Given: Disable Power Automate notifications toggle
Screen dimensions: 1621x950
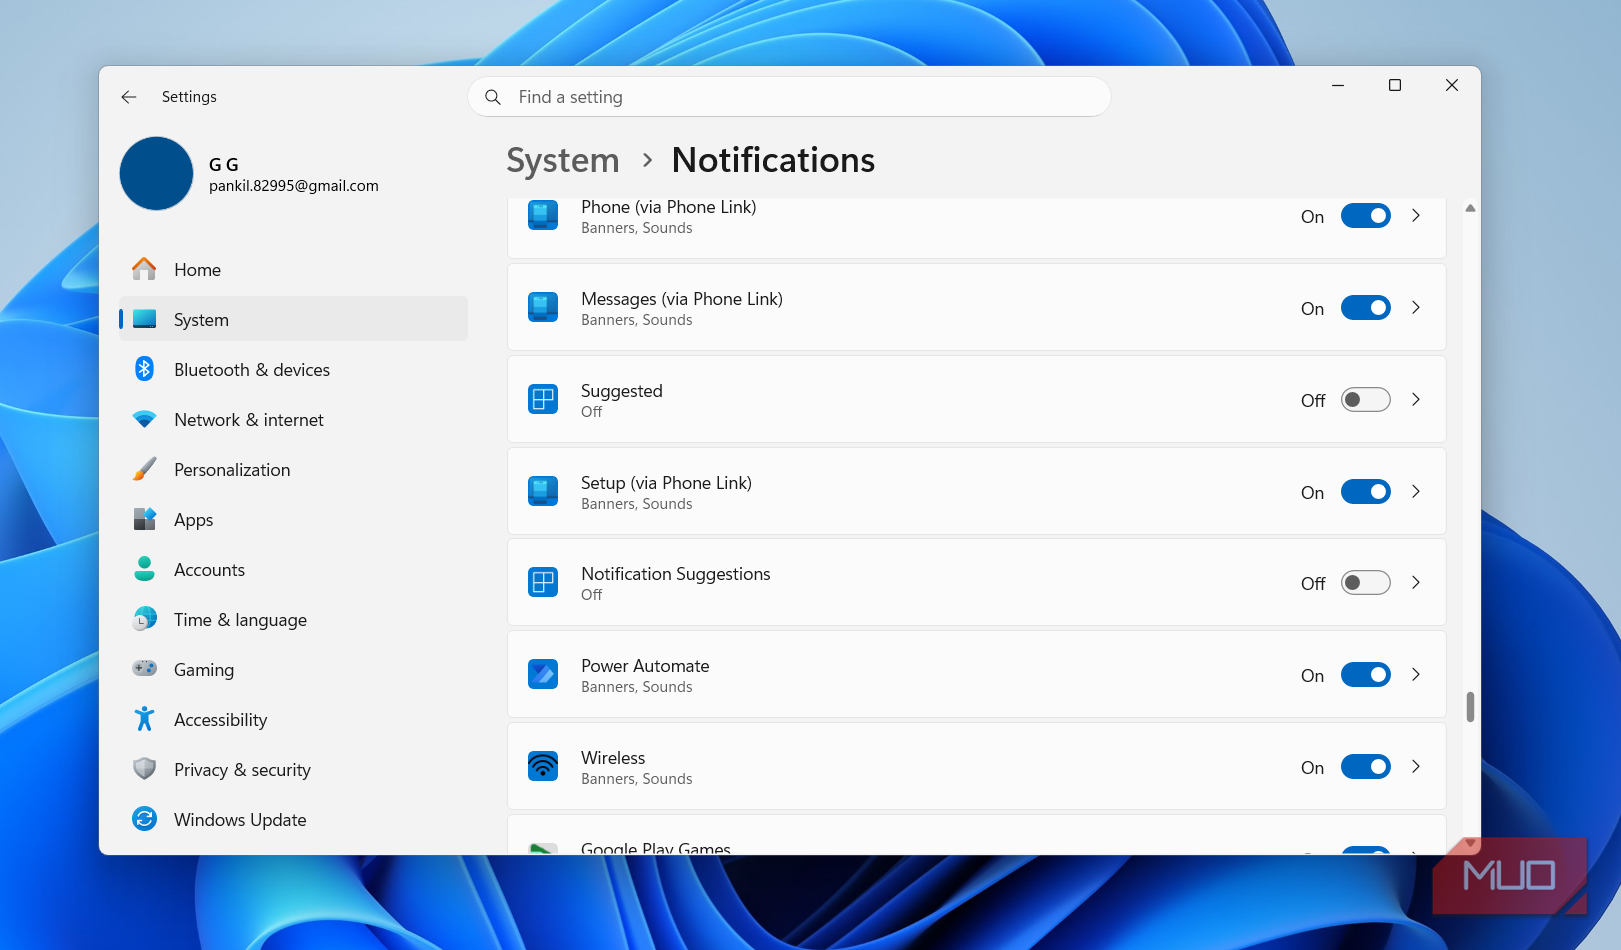Looking at the screenshot, I should pyautogui.click(x=1366, y=675).
